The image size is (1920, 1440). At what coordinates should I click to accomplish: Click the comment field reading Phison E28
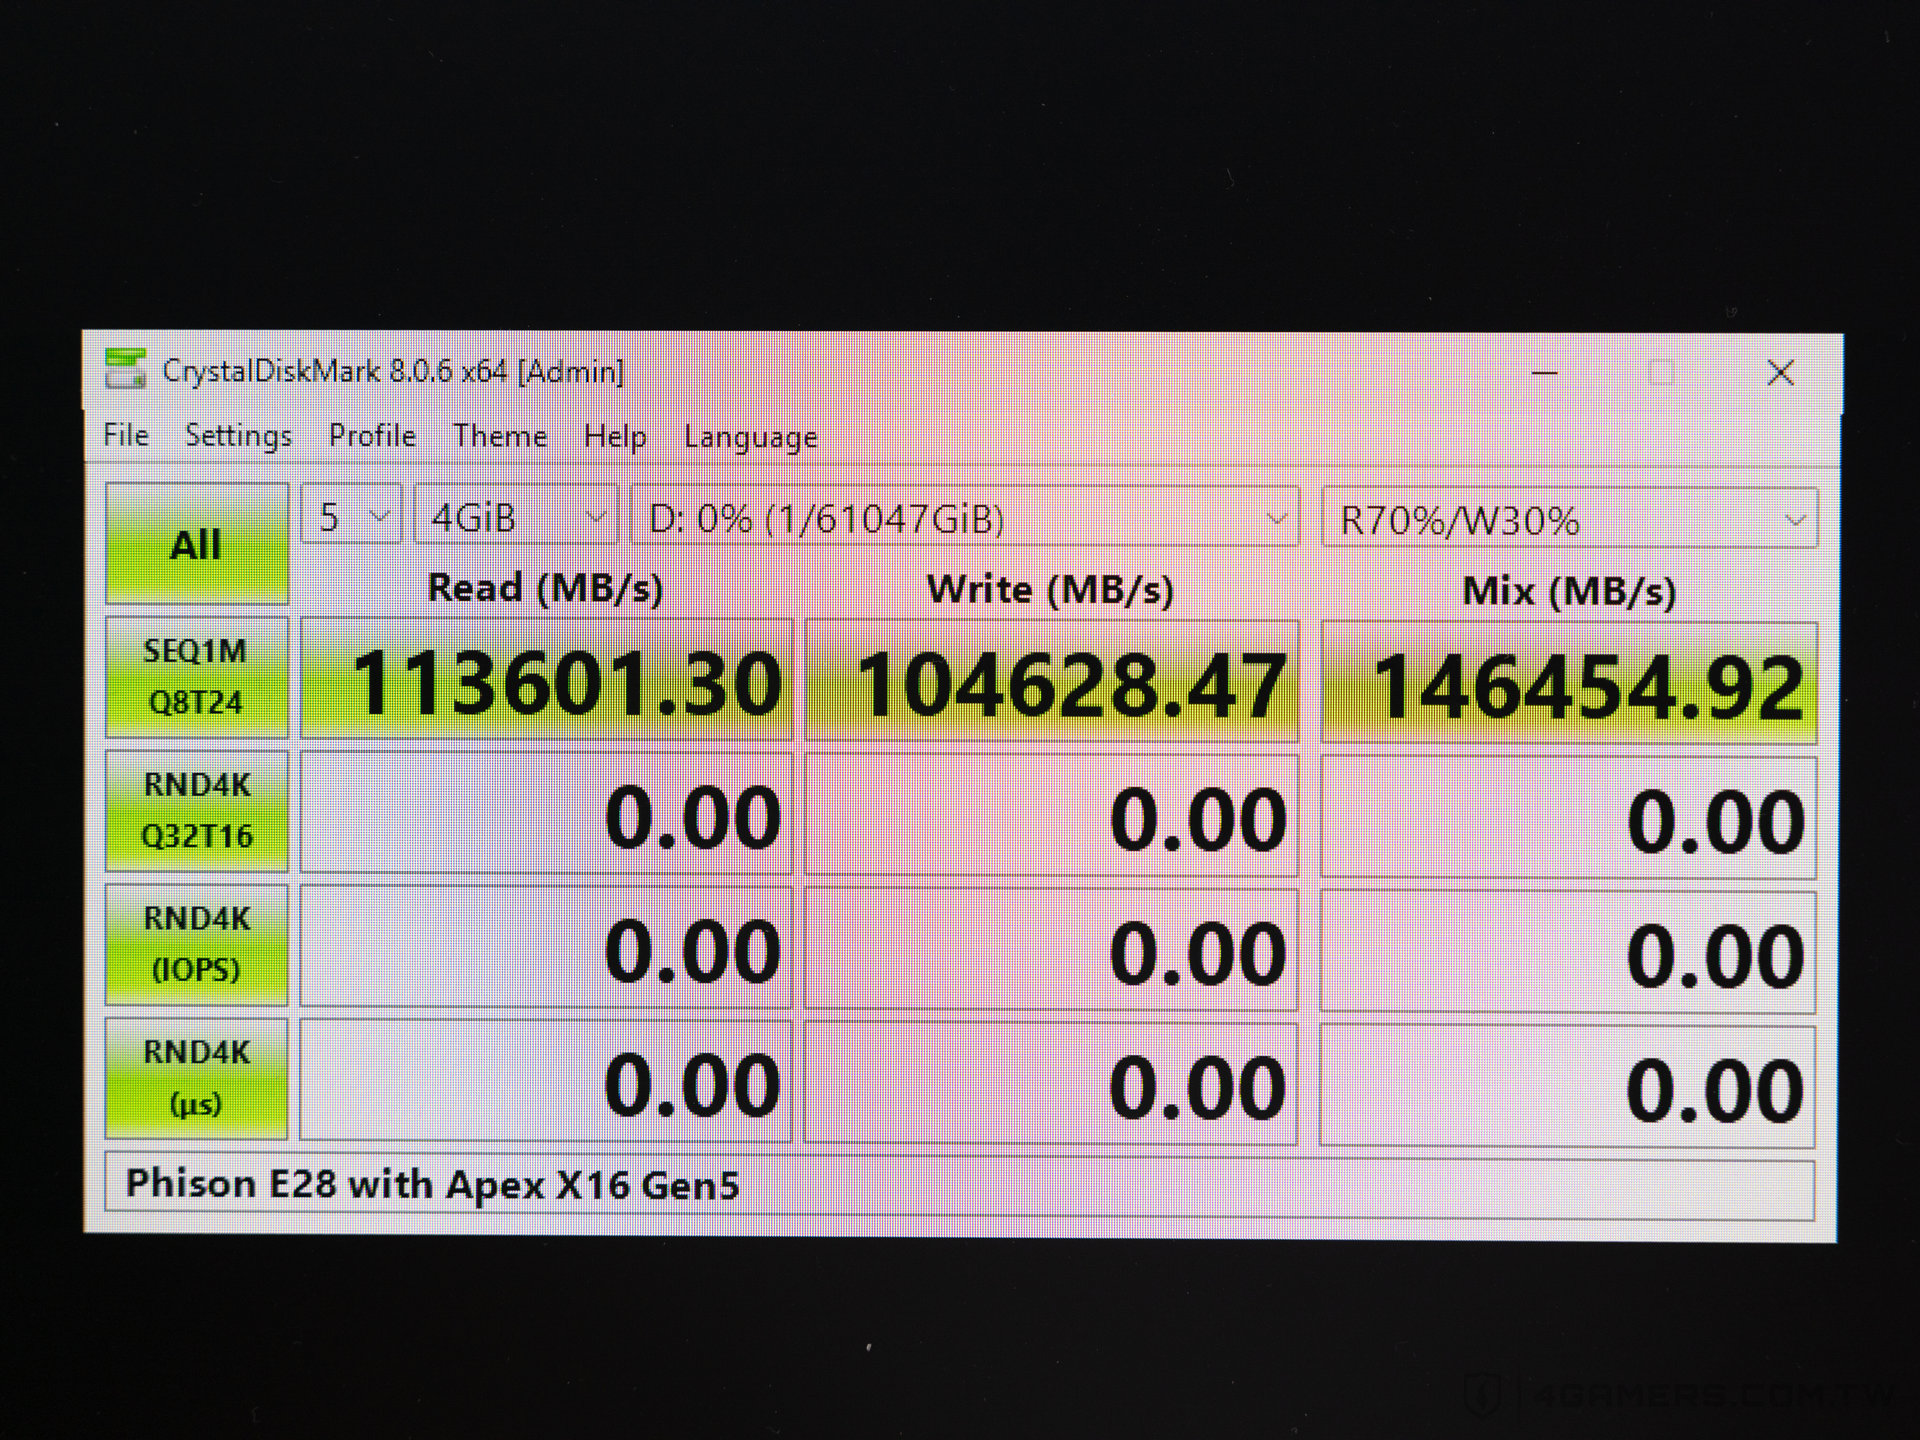[960, 1187]
